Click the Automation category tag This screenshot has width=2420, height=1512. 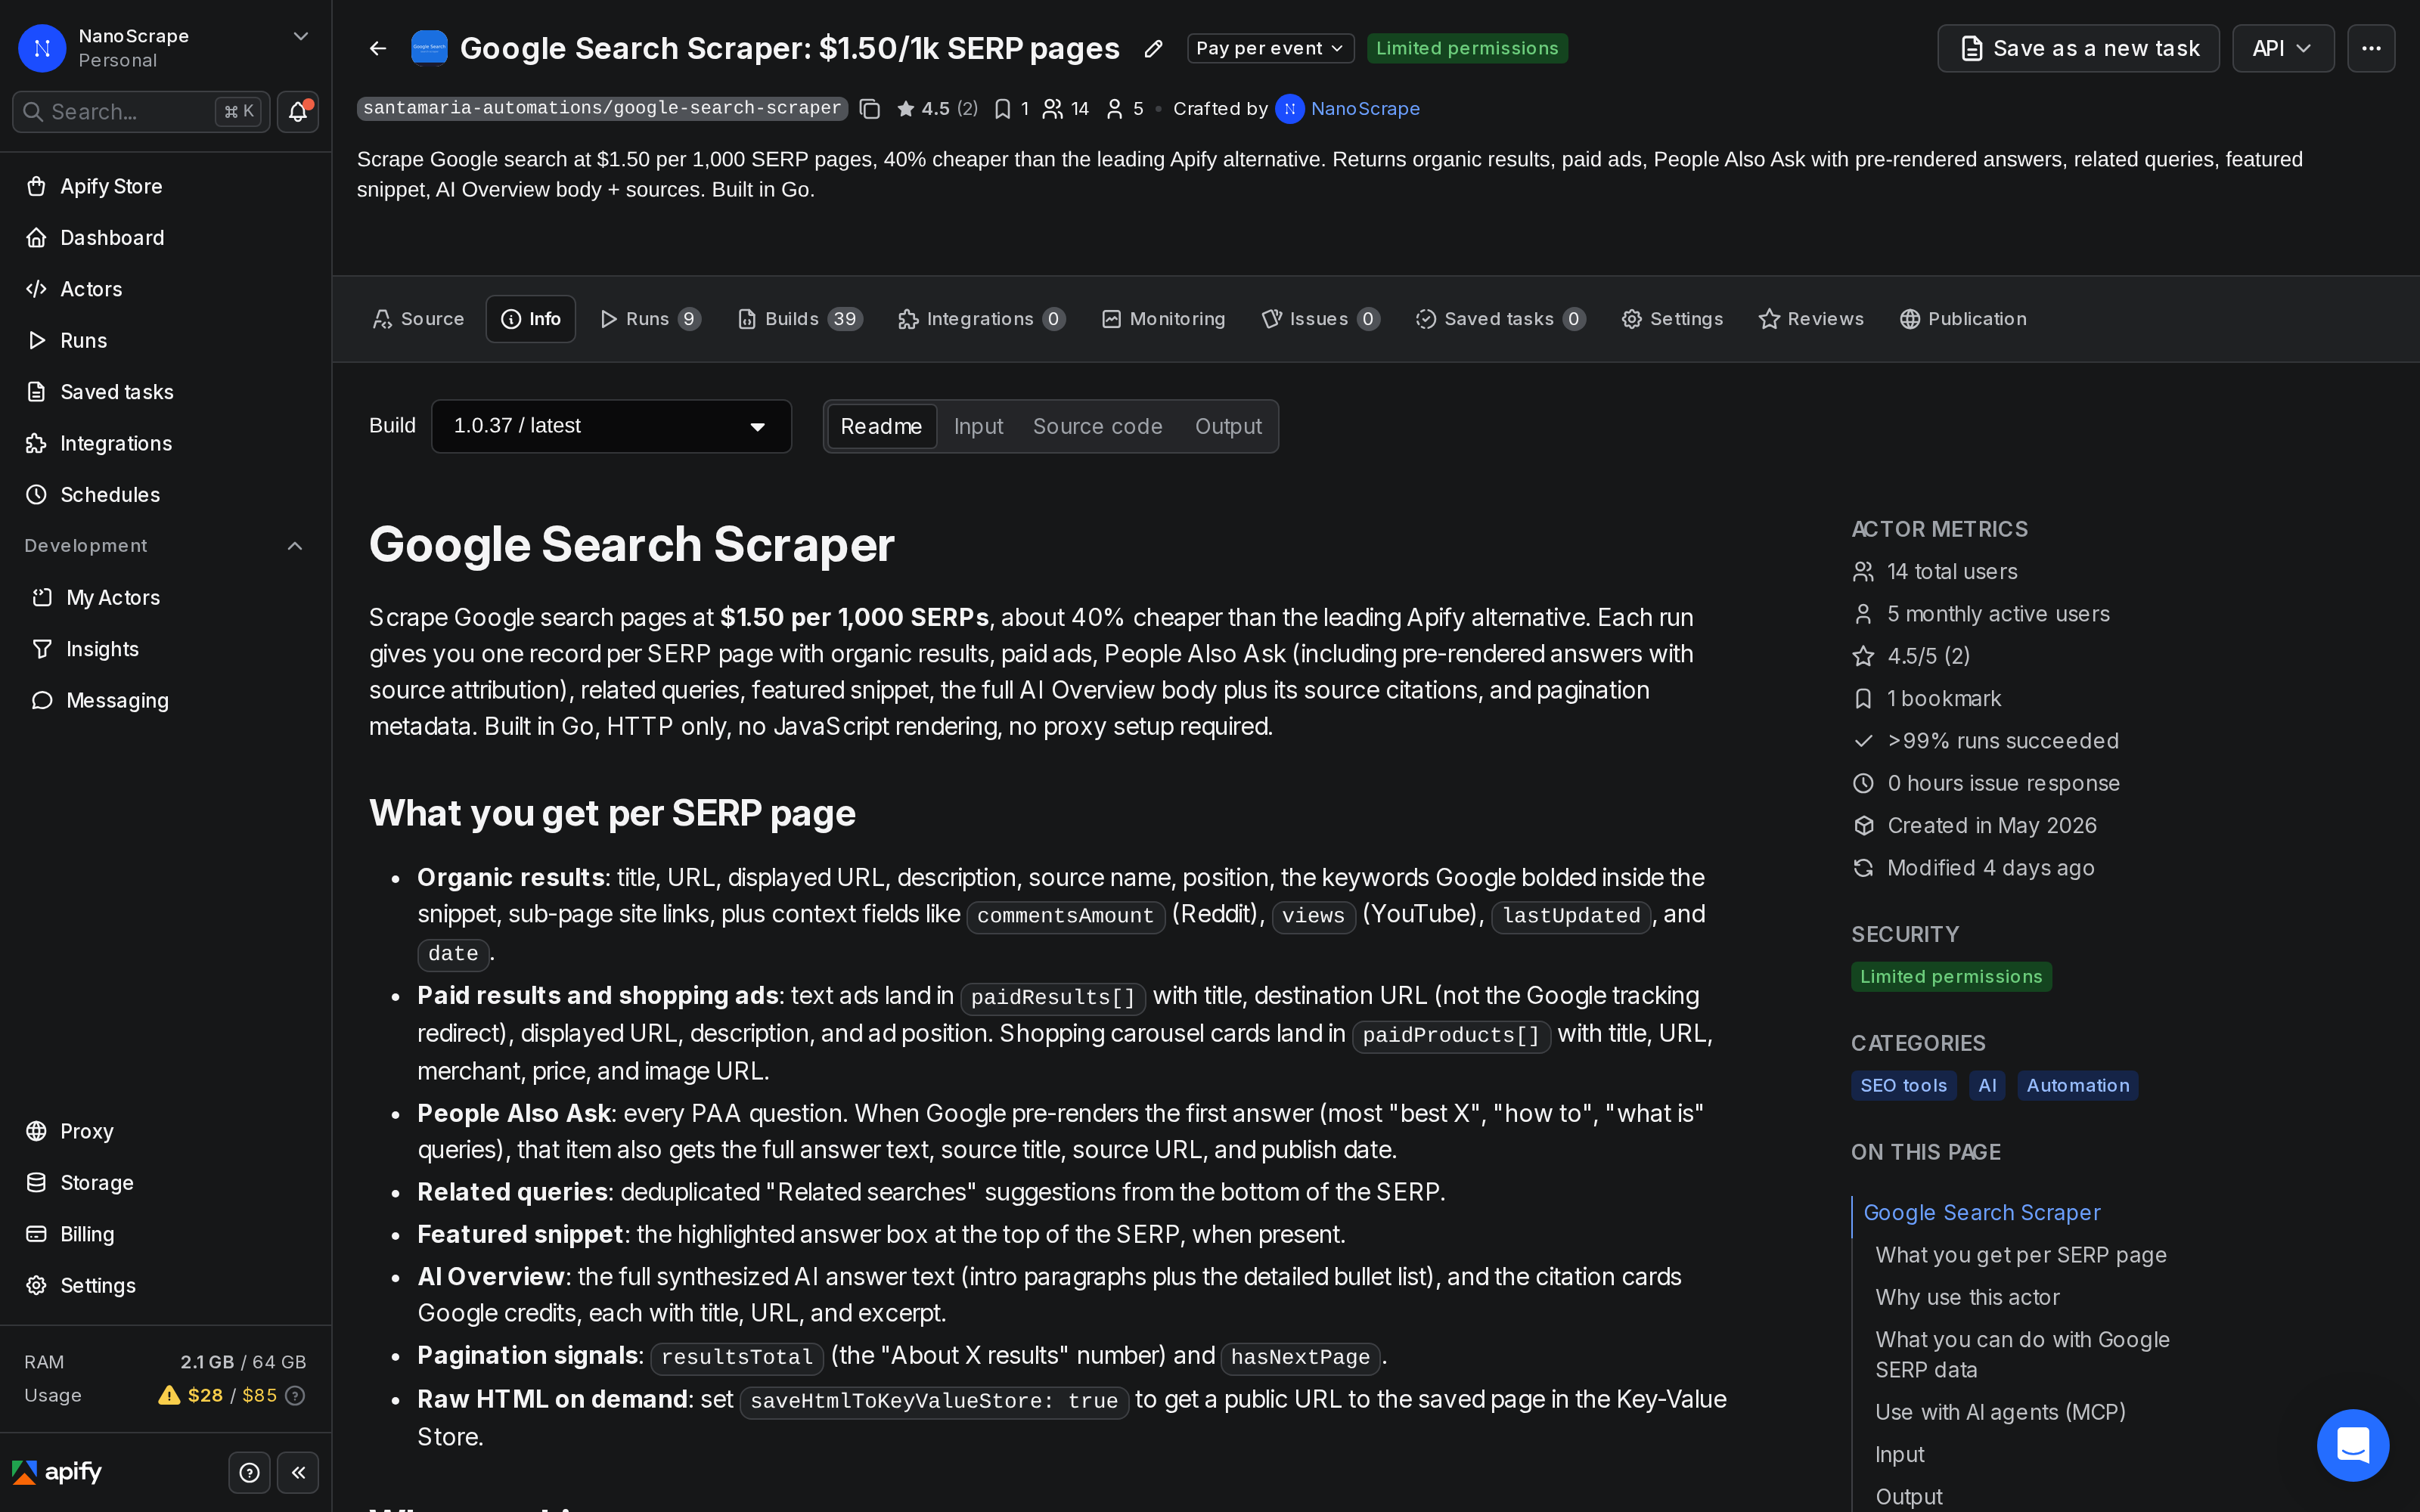point(2077,1085)
